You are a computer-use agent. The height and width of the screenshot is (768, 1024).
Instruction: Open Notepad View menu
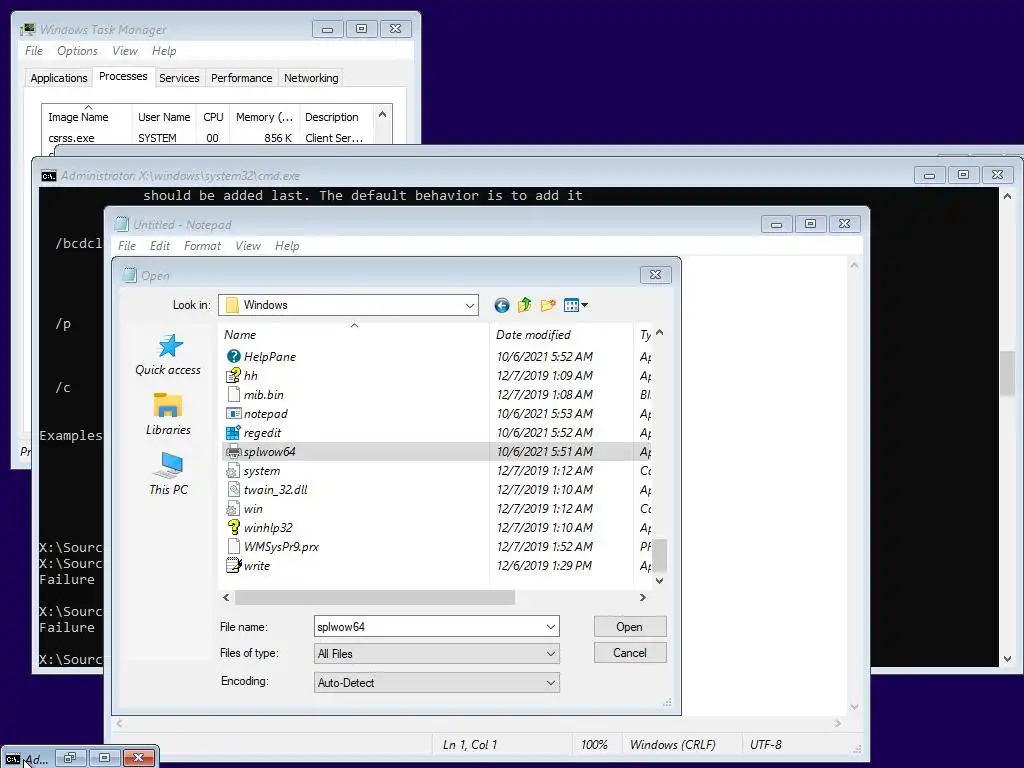[x=248, y=246]
